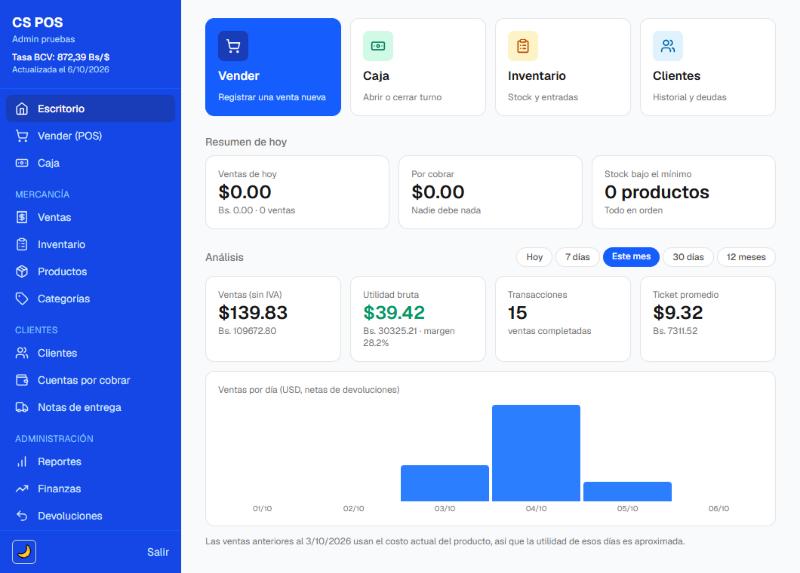Click Vender card title to register a sale
Image resolution: width=800 pixels, height=573 pixels.
point(239,76)
